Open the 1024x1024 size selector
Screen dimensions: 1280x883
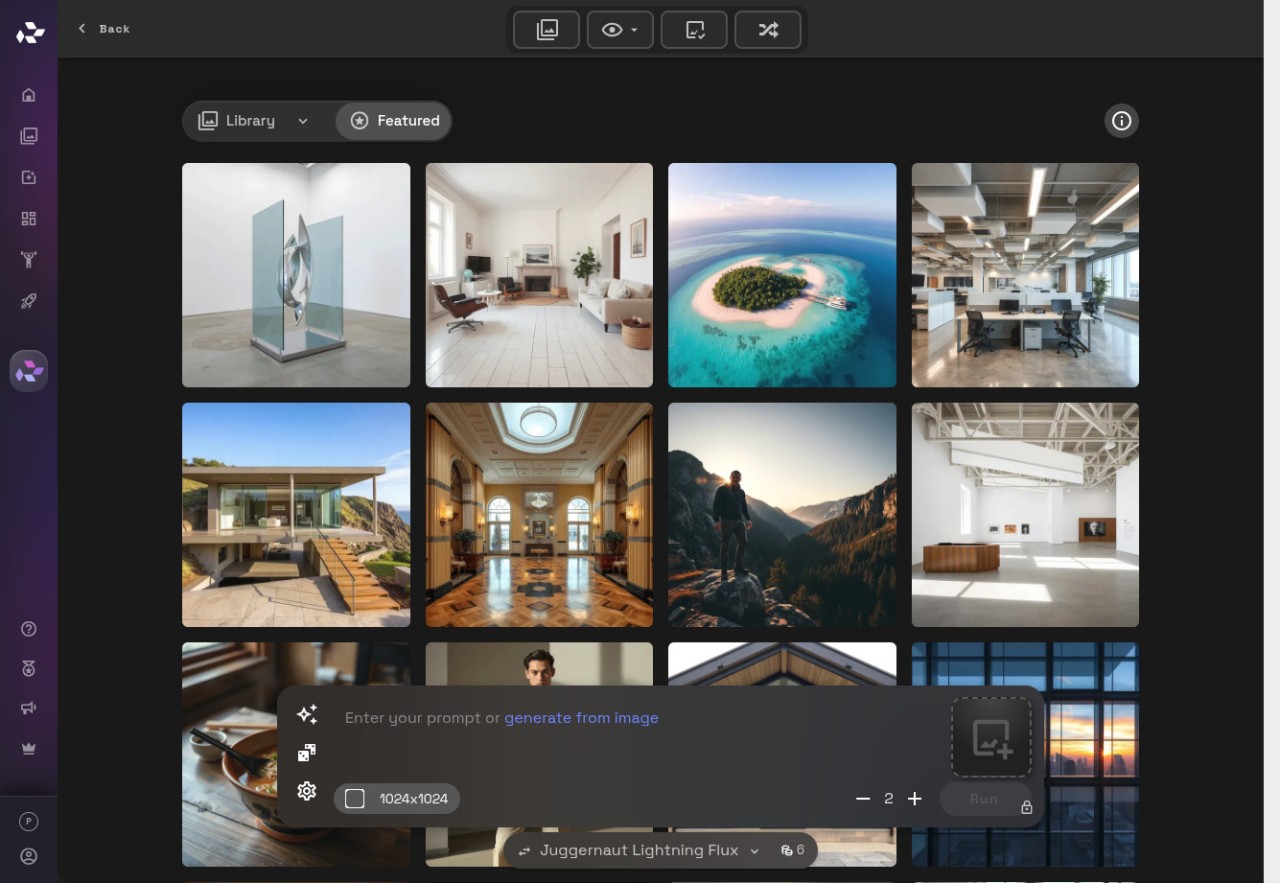click(x=397, y=798)
